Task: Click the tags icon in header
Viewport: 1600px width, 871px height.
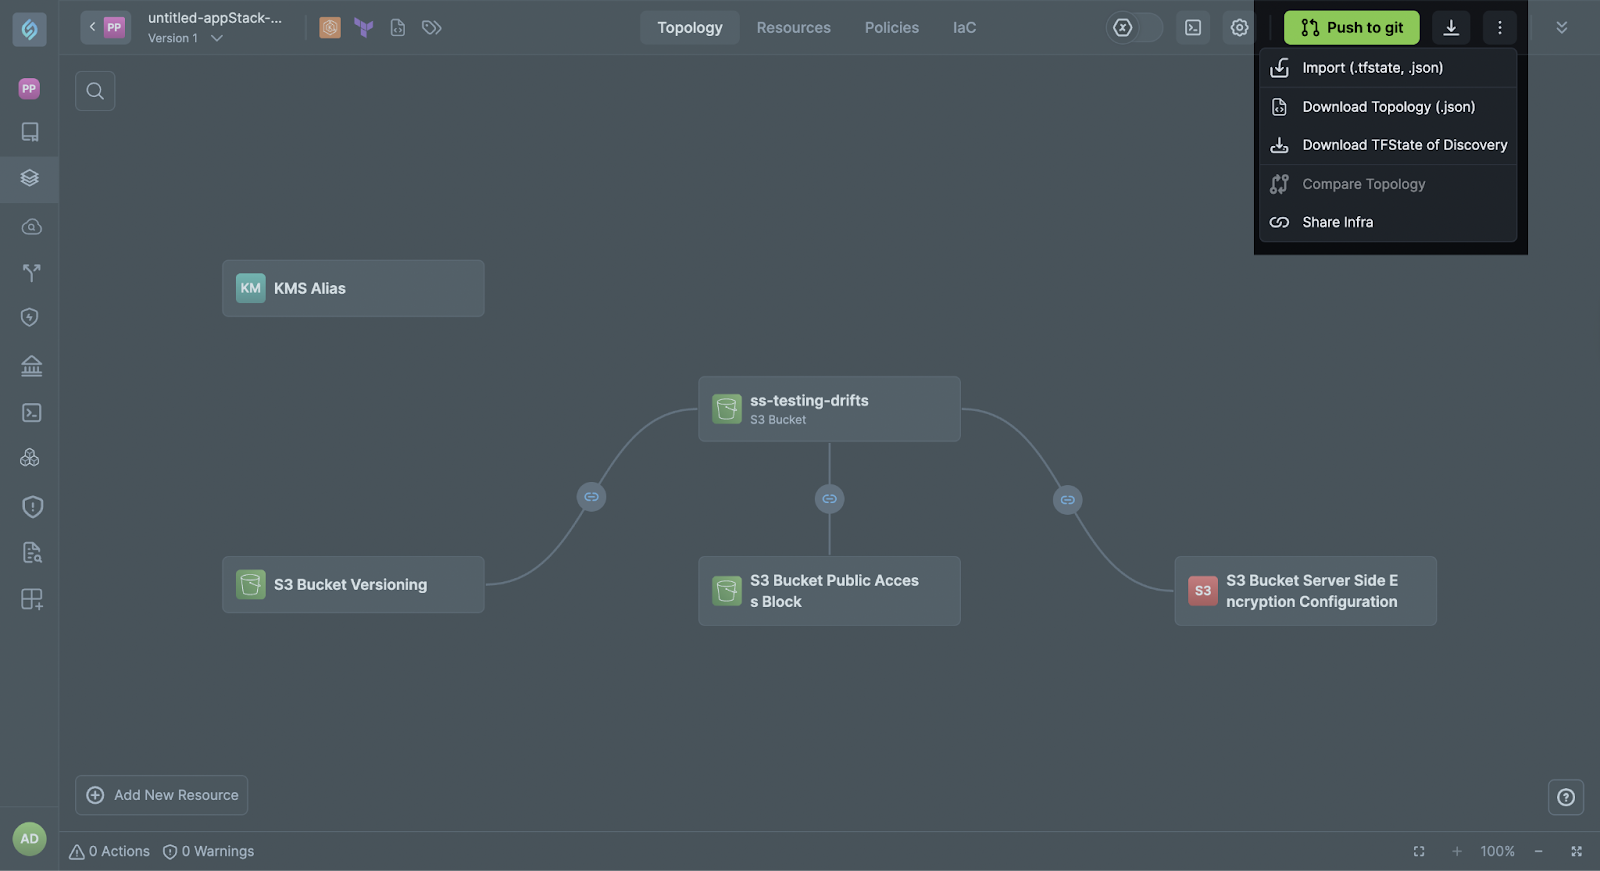Action: coord(432,28)
